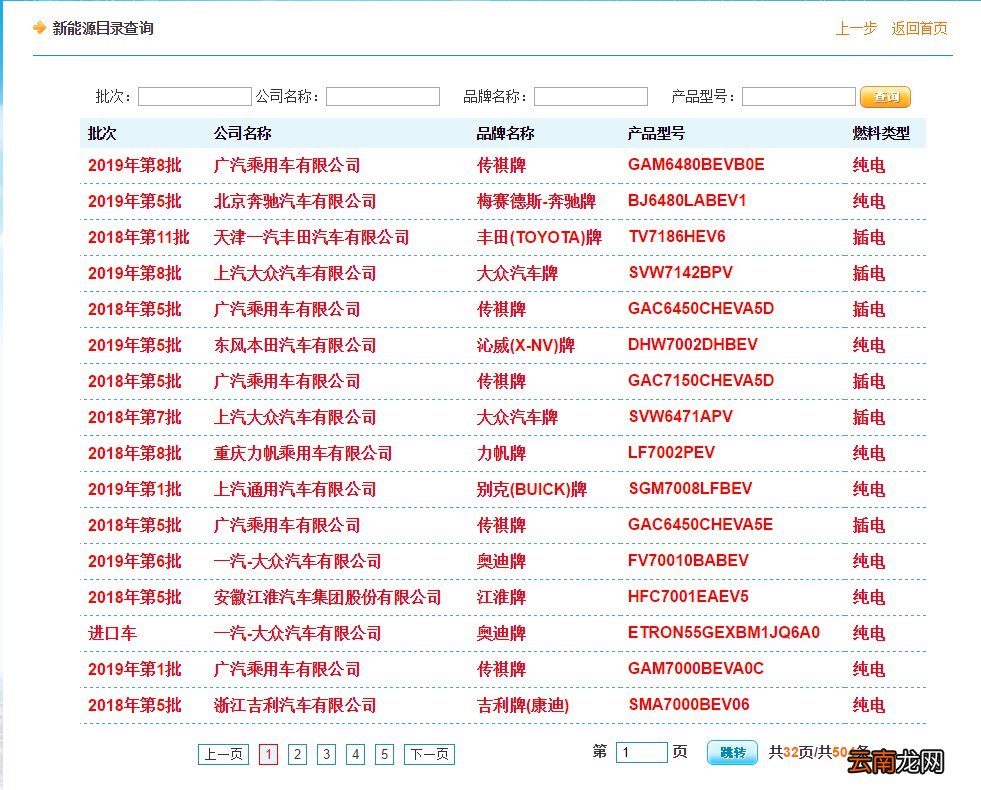Click the 燃料类型 column header

tap(881, 133)
